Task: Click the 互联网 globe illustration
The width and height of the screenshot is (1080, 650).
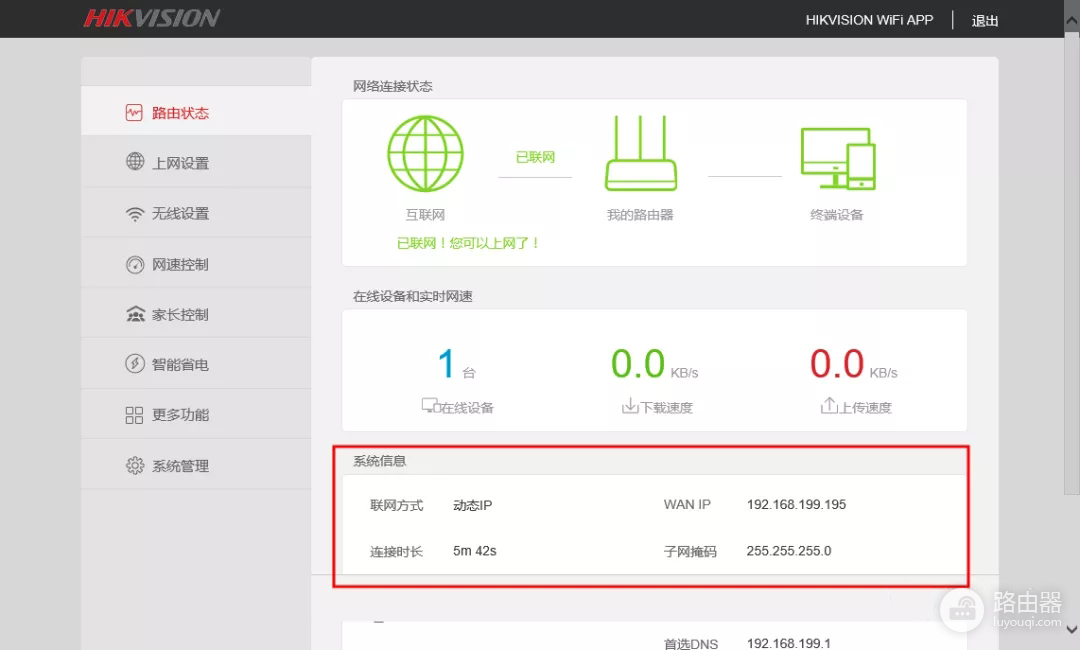Action: pyautogui.click(x=425, y=152)
